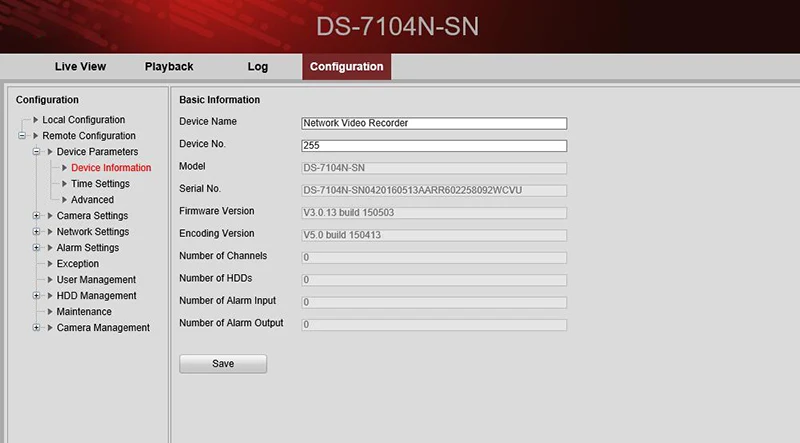
Task: Collapse Remote Configuration with its minus box
Action: click(22, 136)
